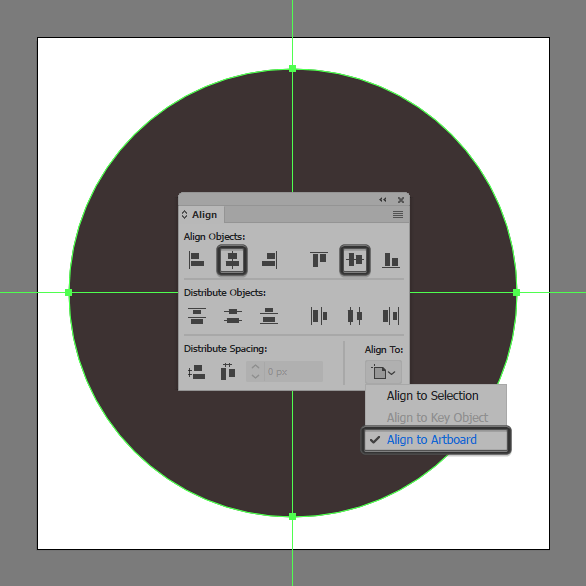Viewport: 586px width, 586px height.
Task: Click Horizontal Distribute Right icon
Action: pyautogui.click(x=391, y=316)
